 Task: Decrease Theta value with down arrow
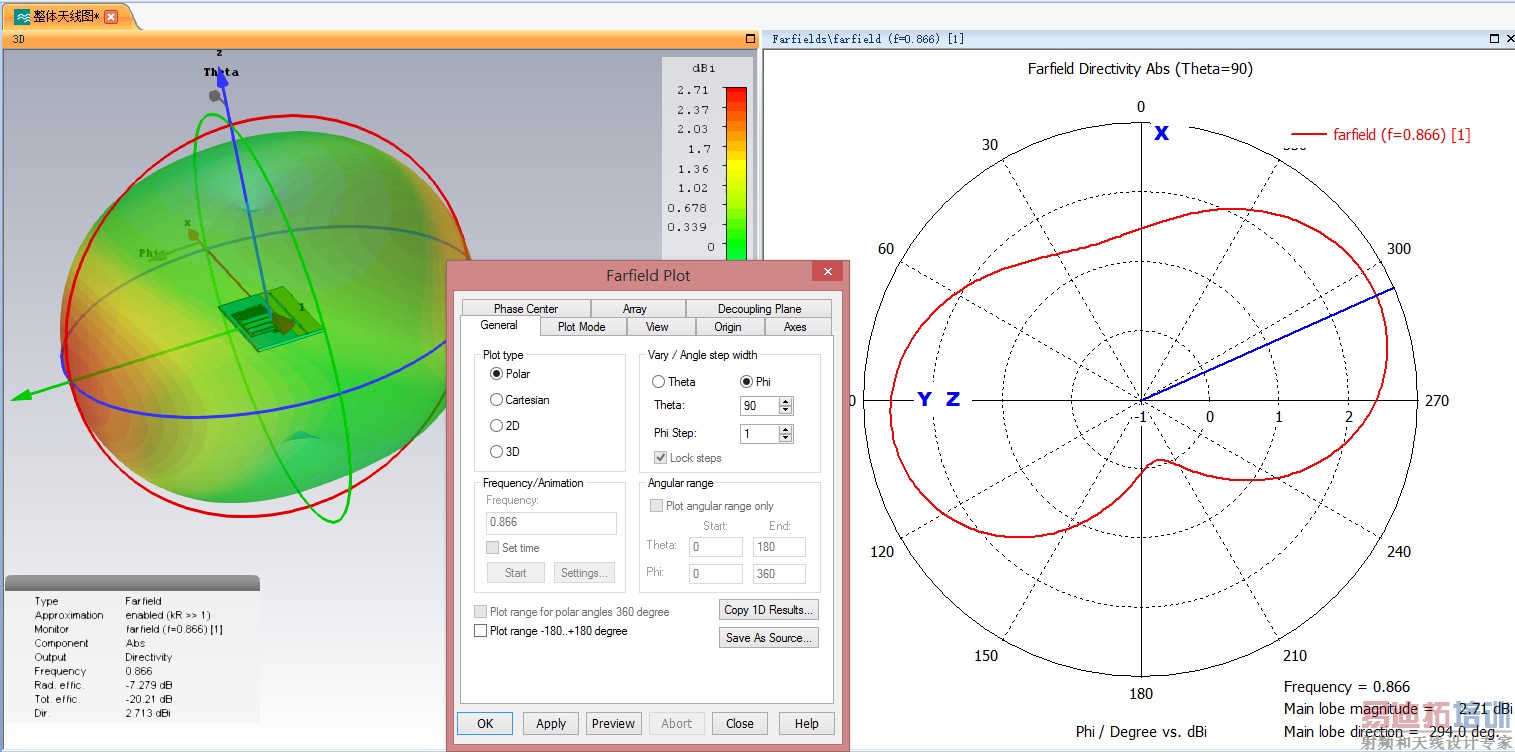(x=786, y=410)
